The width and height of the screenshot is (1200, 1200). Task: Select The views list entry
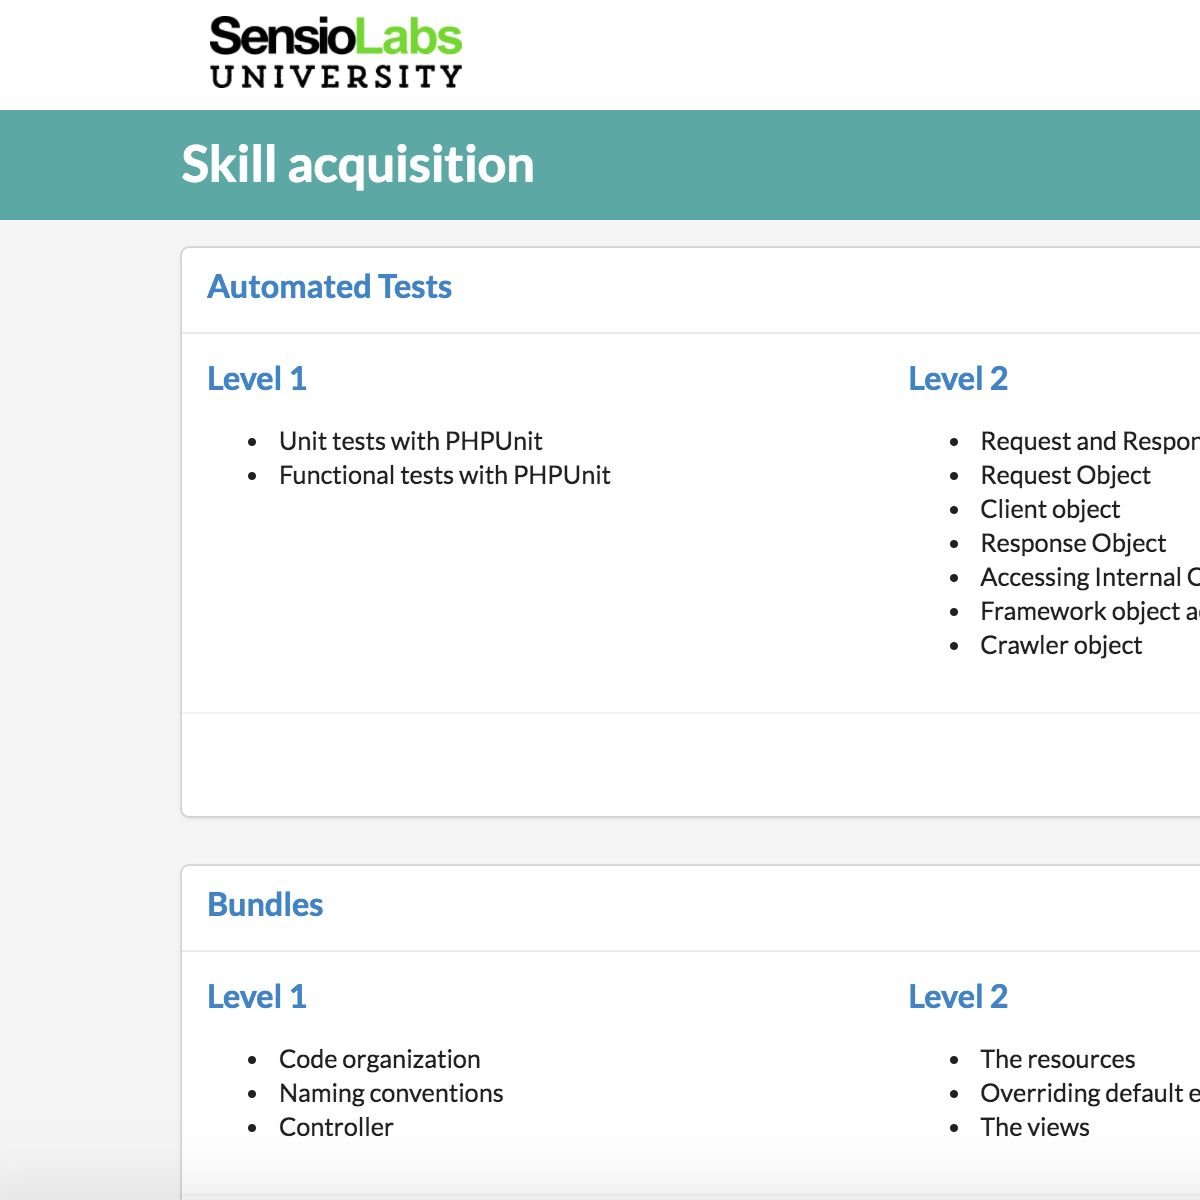pos(1034,1127)
